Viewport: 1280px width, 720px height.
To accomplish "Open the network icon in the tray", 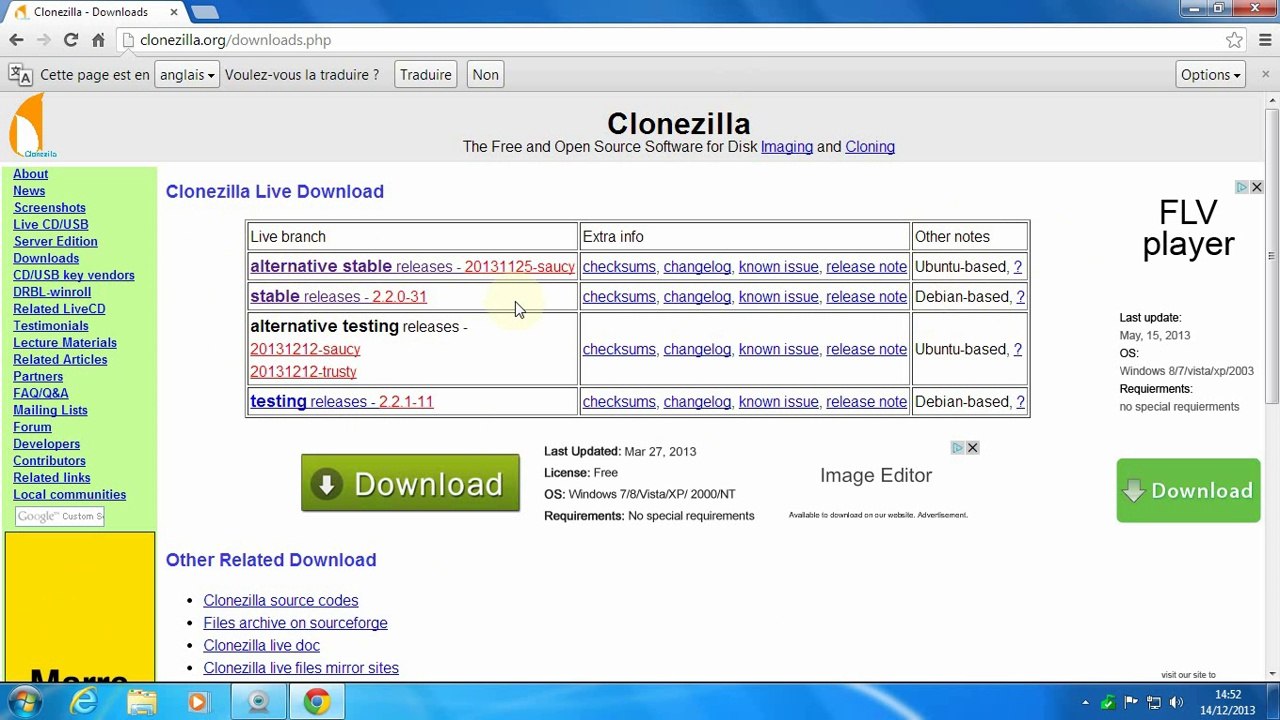I will click(1154, 702).
